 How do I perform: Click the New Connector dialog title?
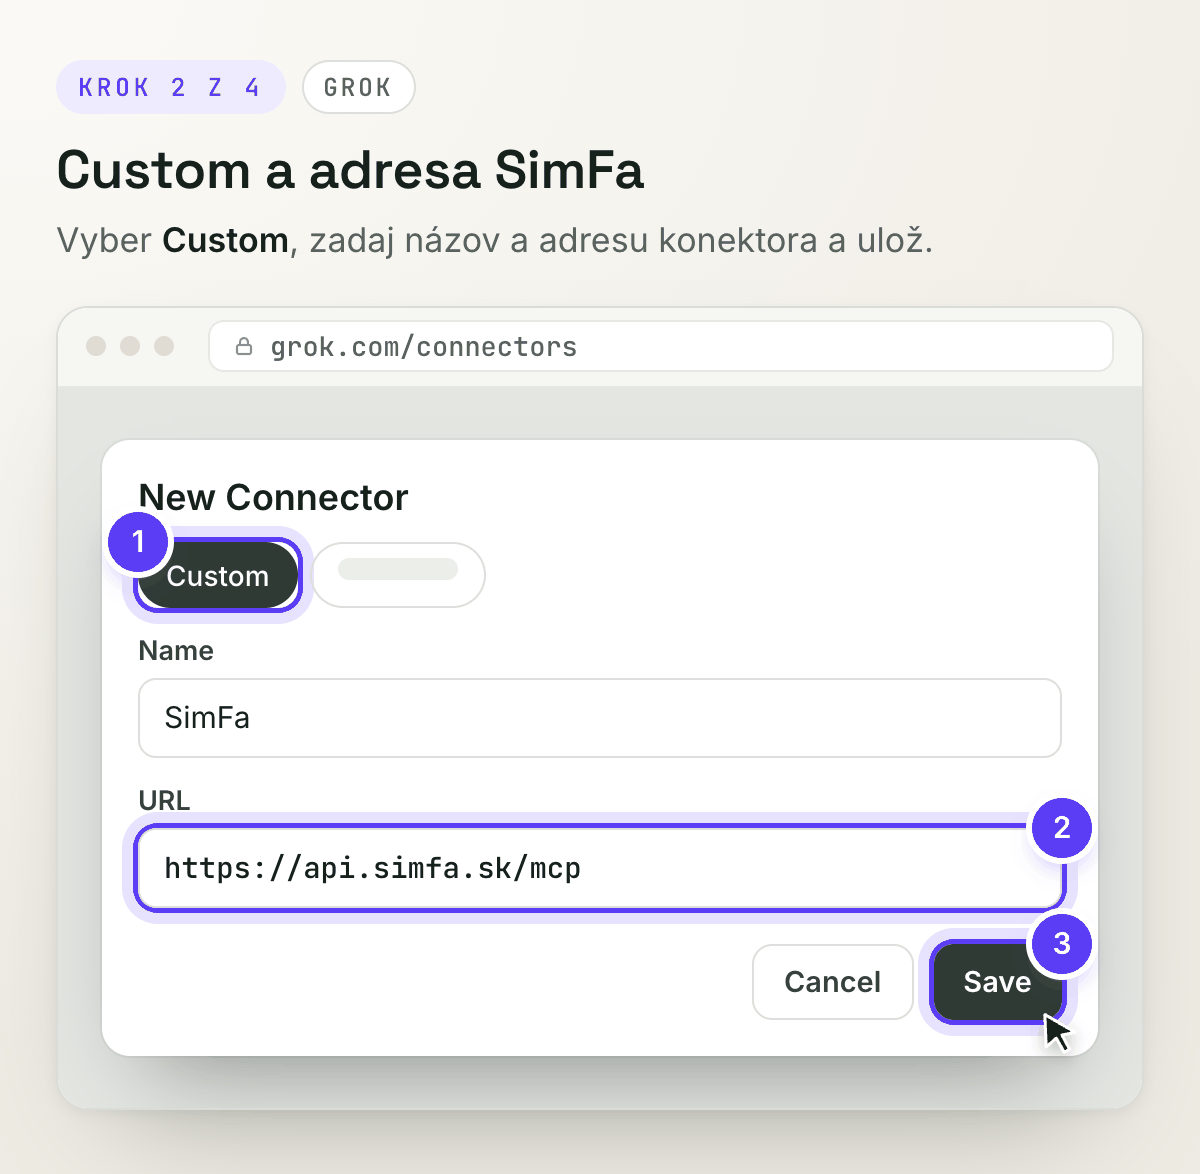click(273, 497)
